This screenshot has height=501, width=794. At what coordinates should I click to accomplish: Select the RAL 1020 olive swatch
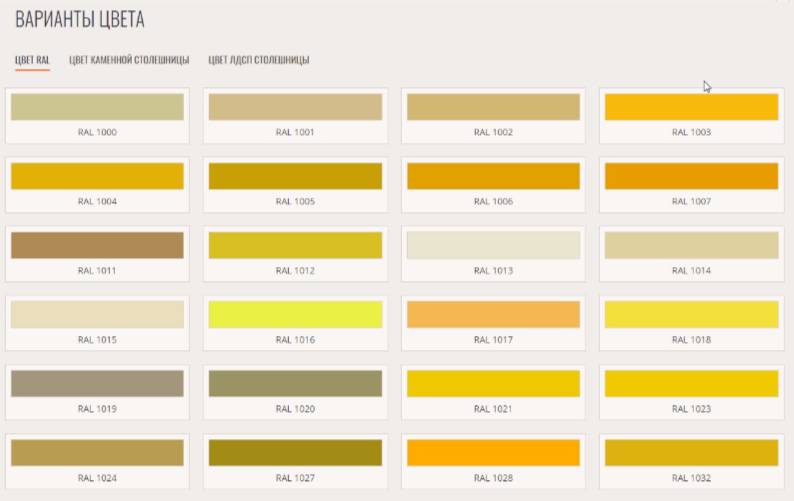point(295,383)
